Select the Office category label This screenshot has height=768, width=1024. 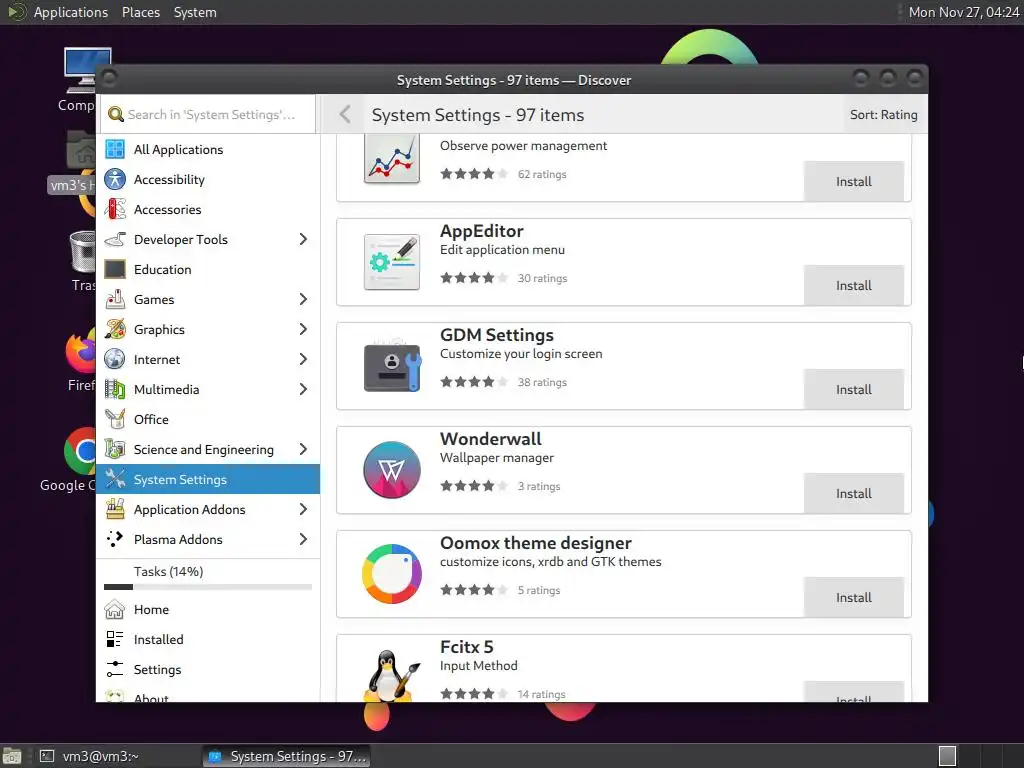151,419
